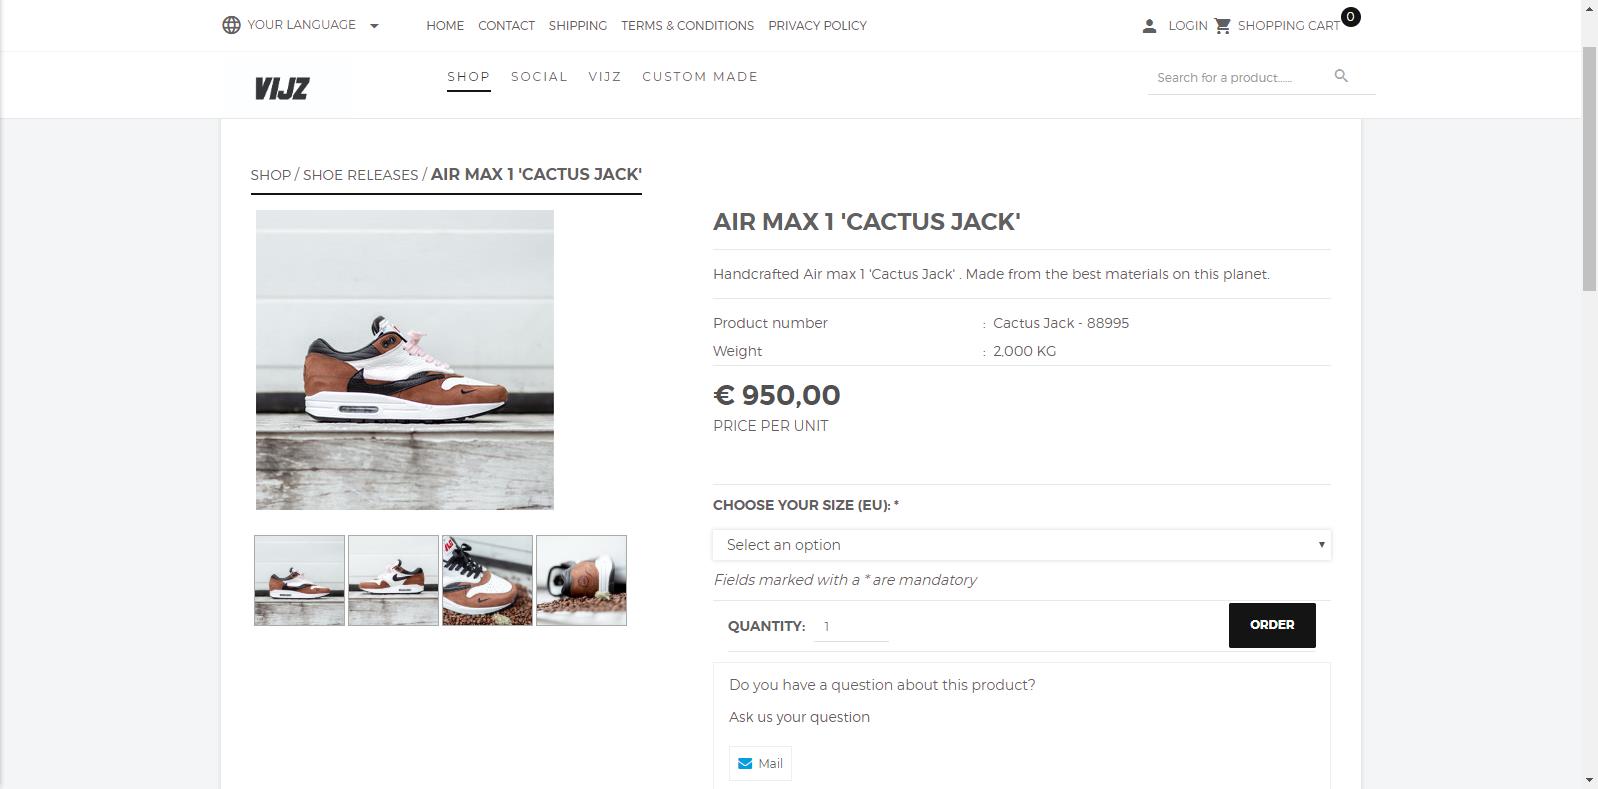Focus the quantity input field
The image size is (1598, 789).
pos(850,627)
